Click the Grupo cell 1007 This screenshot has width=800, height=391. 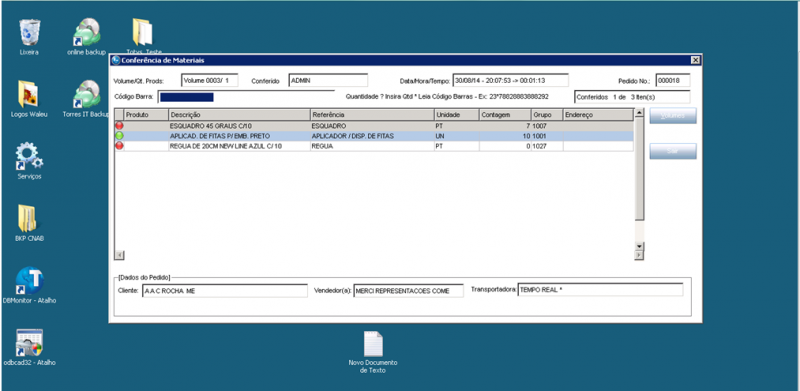click(x=547, y=126)
